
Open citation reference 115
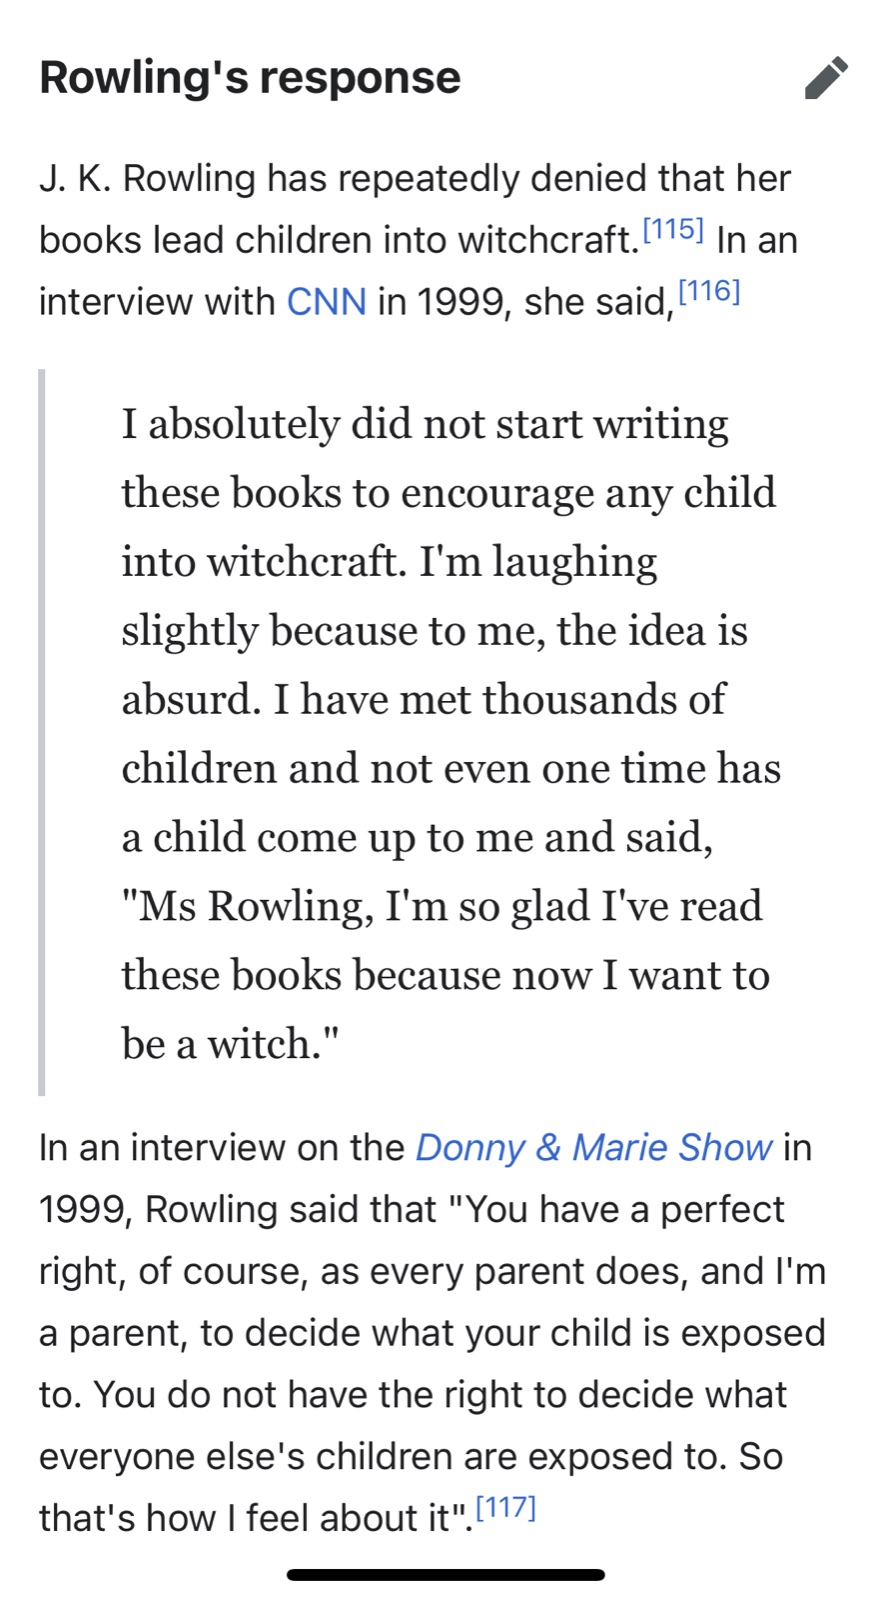tap(673, 230)
